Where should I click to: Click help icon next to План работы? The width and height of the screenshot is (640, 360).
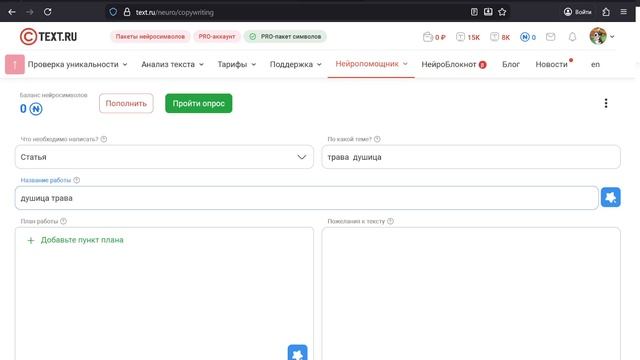click(x=63, y=221)
